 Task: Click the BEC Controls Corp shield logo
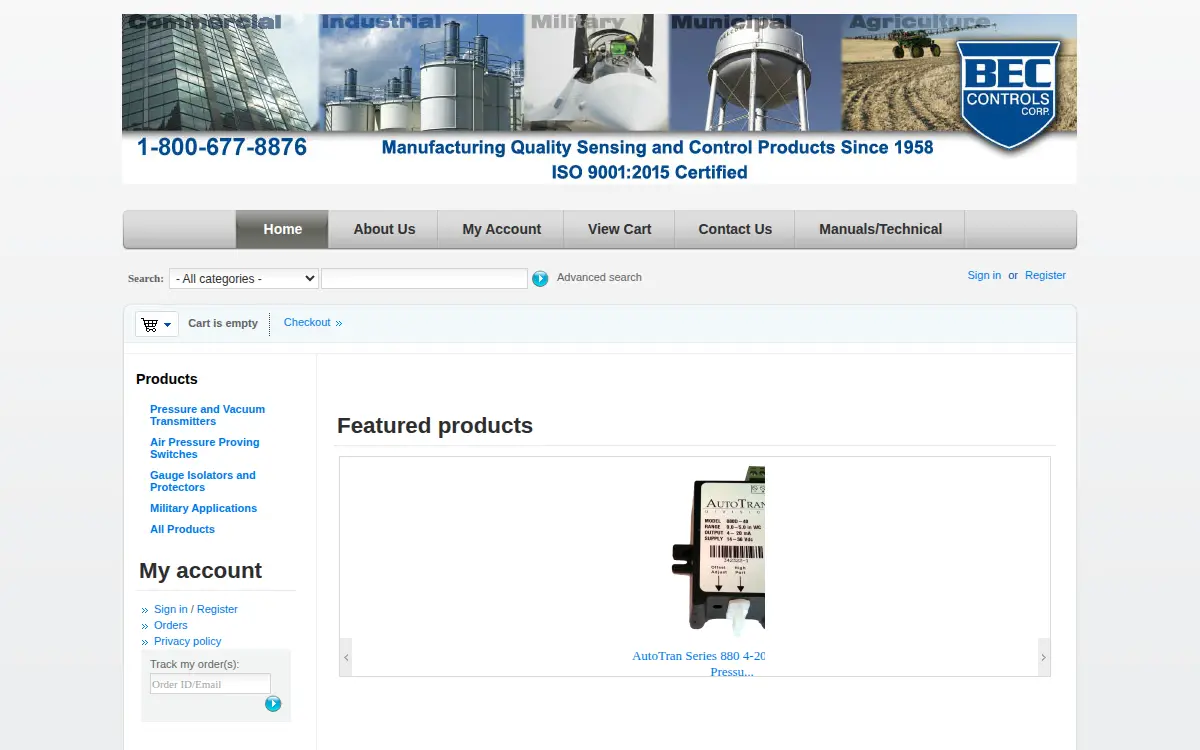tap(1008, 97)
